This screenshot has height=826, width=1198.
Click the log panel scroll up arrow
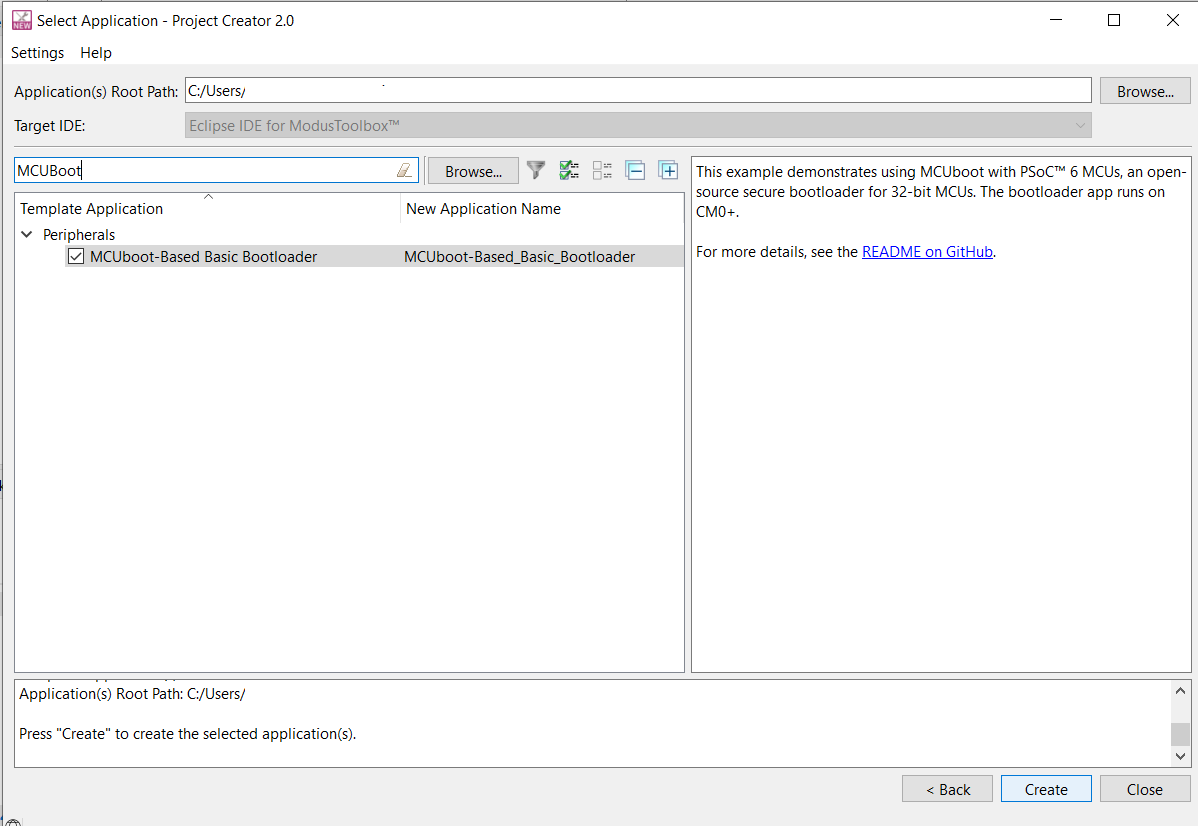(x=1180, y=691)
